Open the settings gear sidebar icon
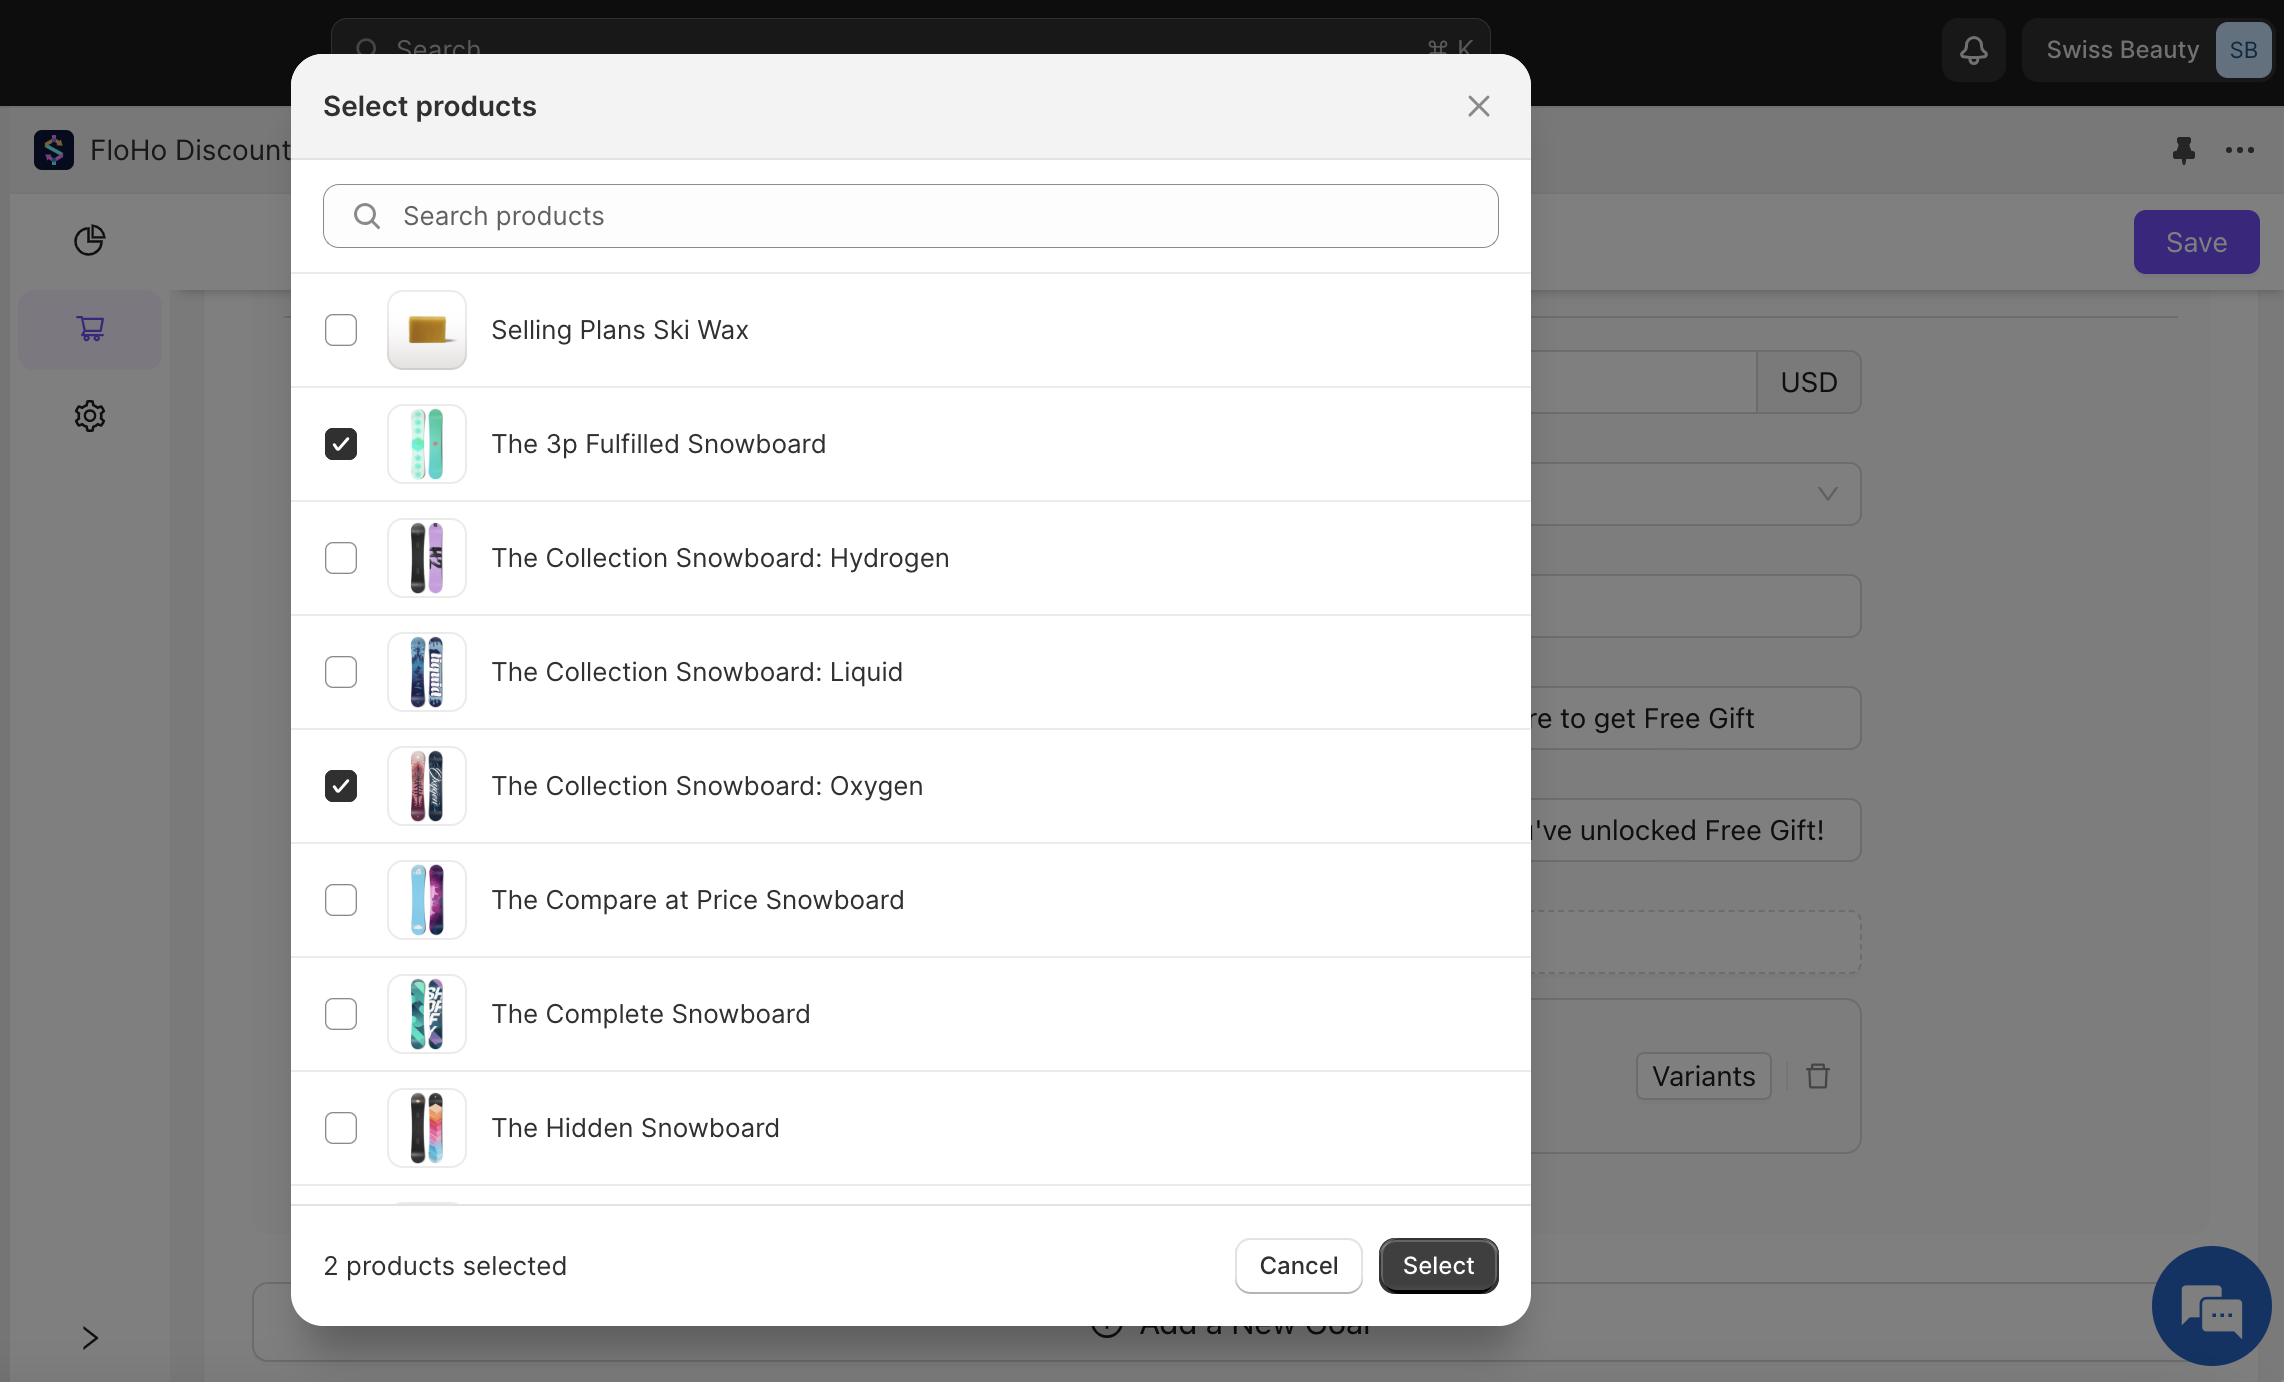The height and width of the screenshot is (1382, 2284). tap(90, 416)
